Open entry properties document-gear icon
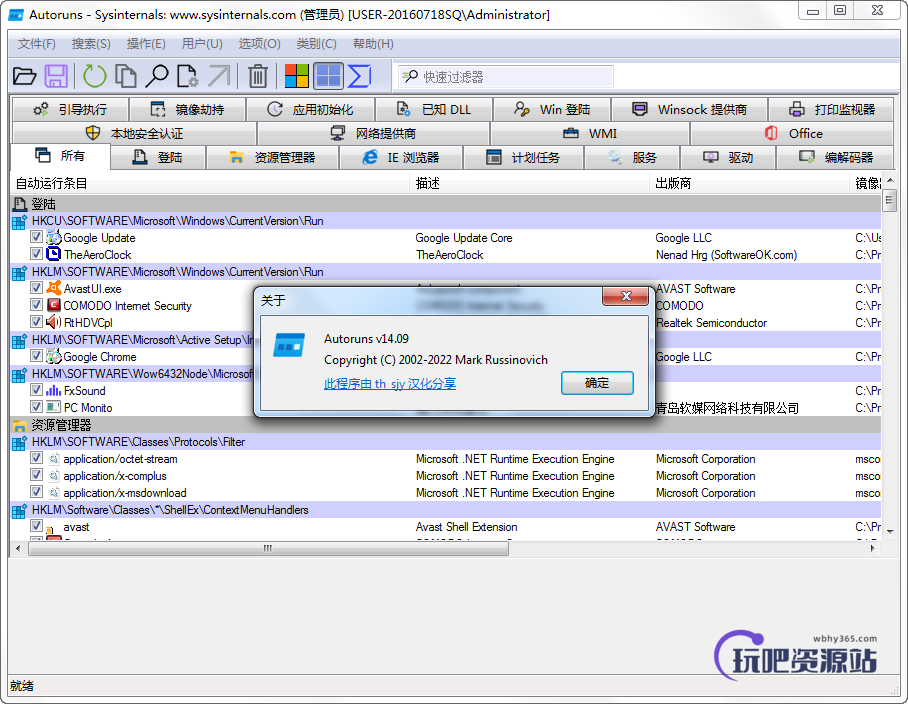Screen dimensions: 908x704 [188, 76]
